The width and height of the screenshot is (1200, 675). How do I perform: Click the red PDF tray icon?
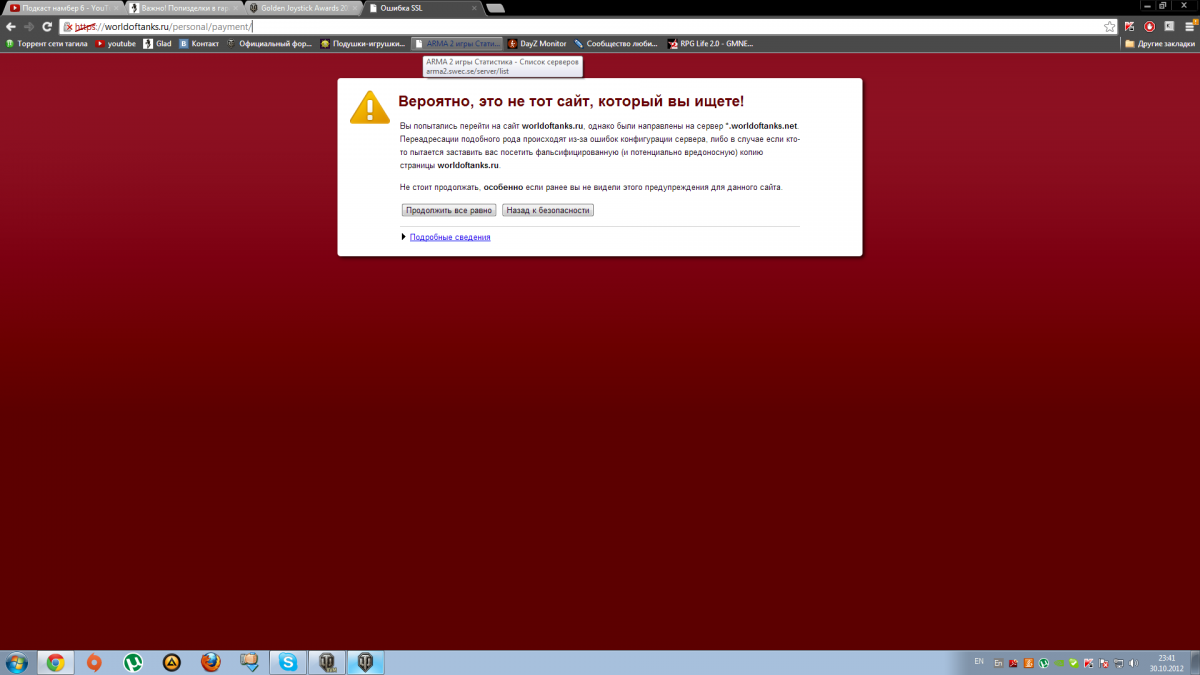coord(1013,663)
